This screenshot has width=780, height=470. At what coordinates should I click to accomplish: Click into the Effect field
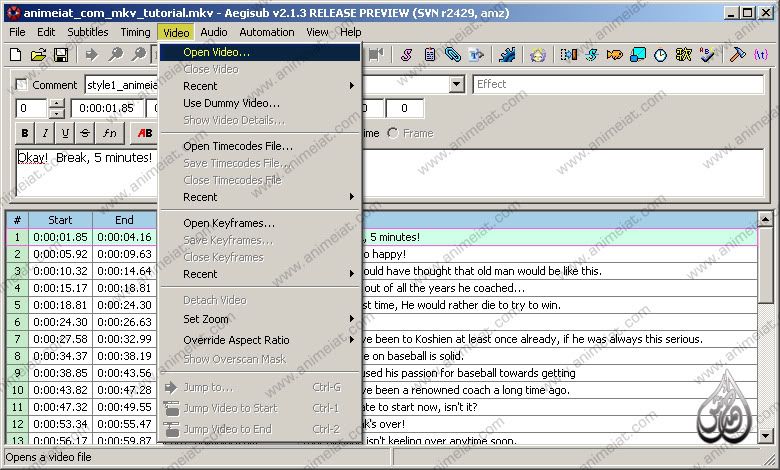click(x=618, y=85)
